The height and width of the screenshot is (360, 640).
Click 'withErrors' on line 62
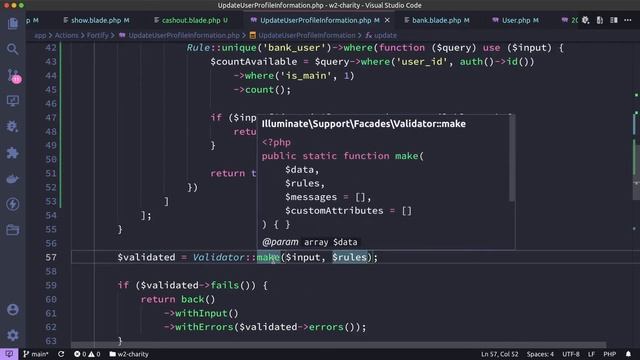[204, 327]
